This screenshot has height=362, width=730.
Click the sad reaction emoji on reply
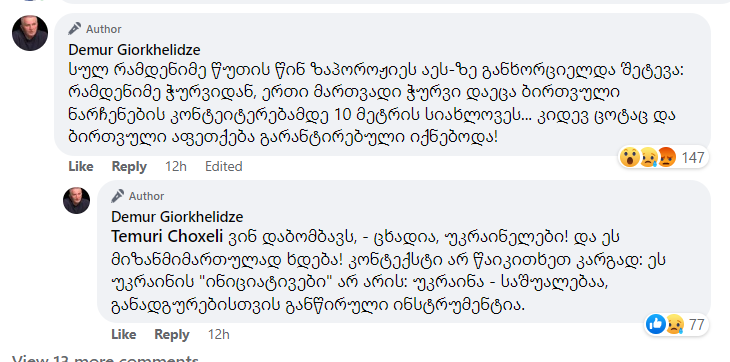675,324
